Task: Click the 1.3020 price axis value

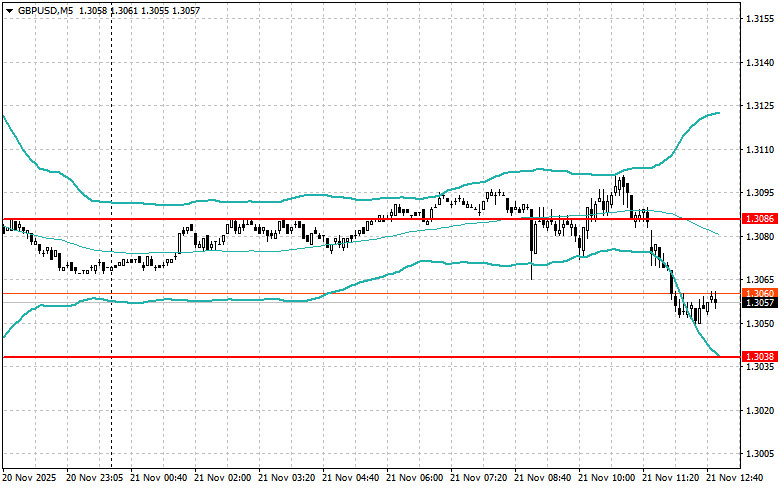Action: click(760, 411)
